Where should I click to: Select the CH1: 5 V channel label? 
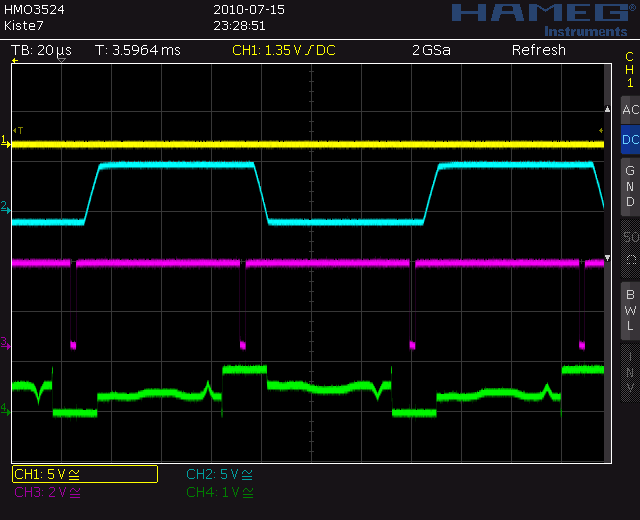85,474
